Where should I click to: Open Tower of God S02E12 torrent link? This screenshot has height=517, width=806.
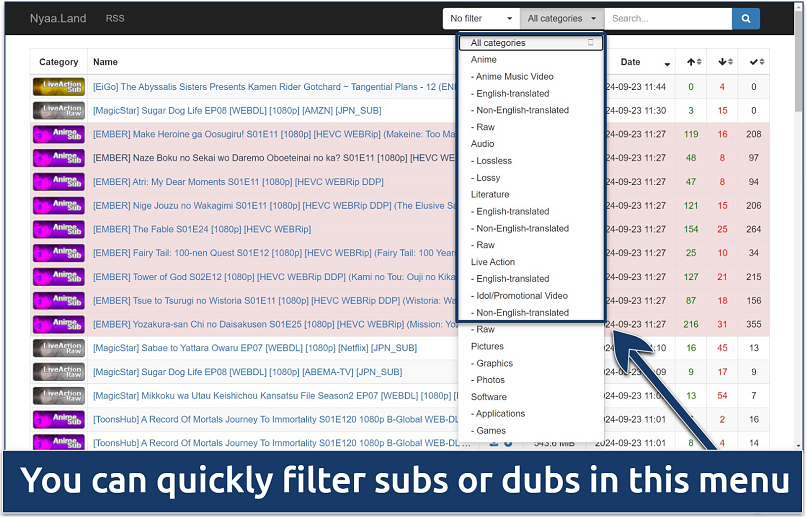point(274,277)
